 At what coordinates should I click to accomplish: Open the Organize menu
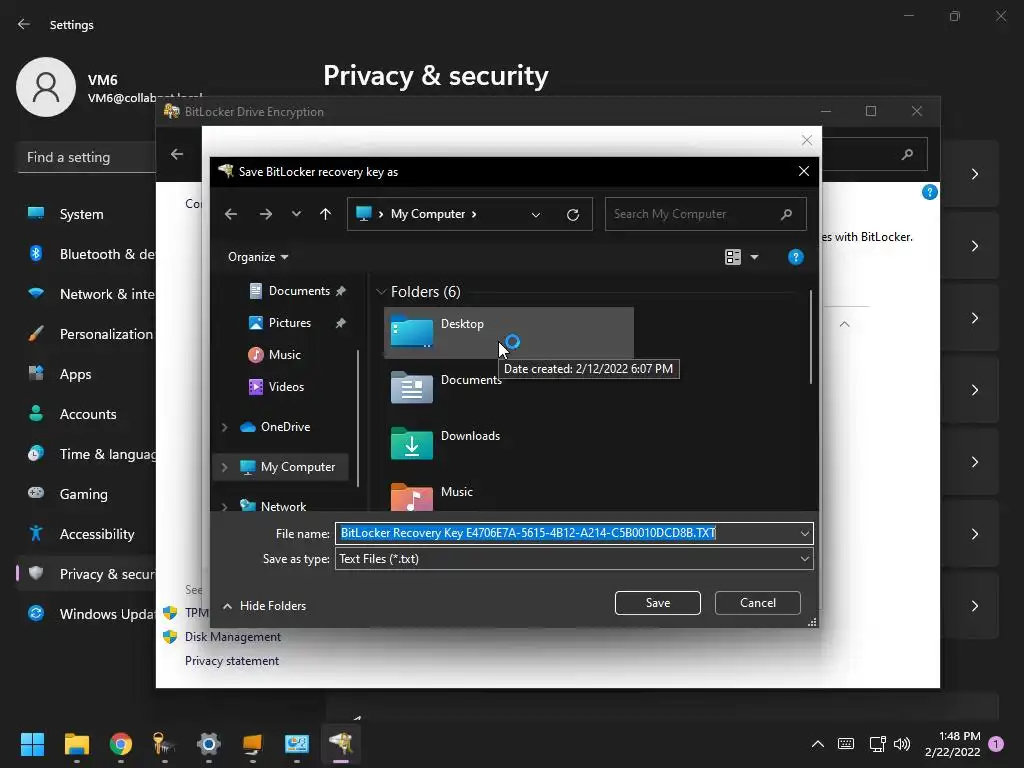(258, 257)
